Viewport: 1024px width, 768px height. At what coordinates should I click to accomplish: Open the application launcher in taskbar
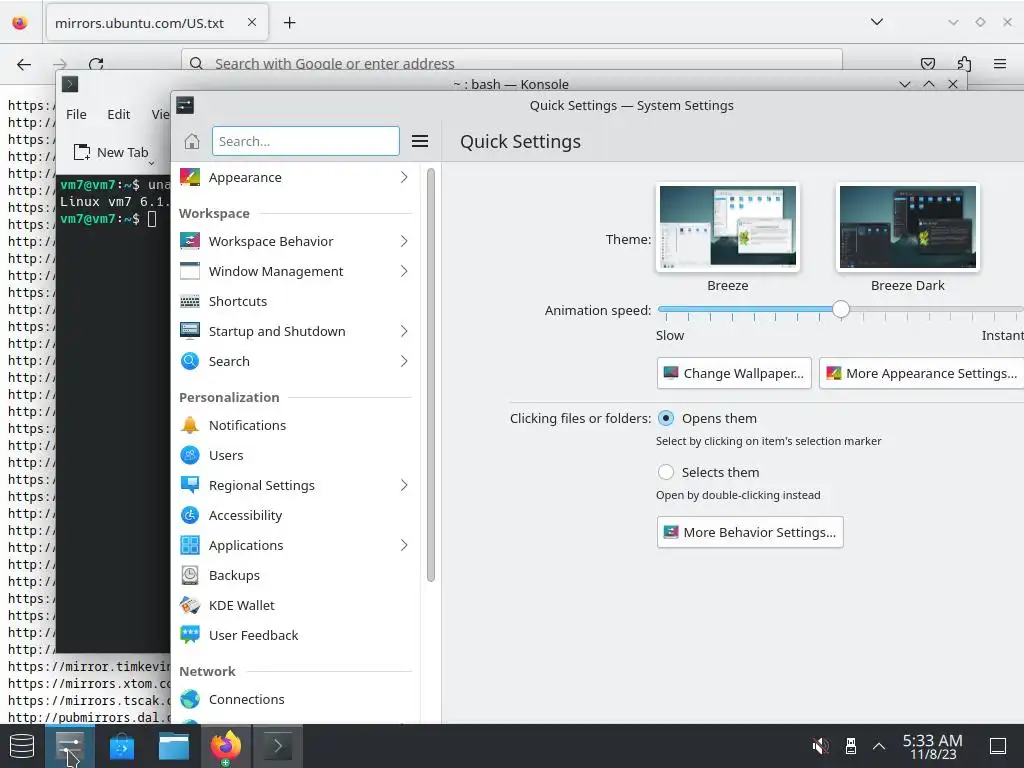pos(22,746)
